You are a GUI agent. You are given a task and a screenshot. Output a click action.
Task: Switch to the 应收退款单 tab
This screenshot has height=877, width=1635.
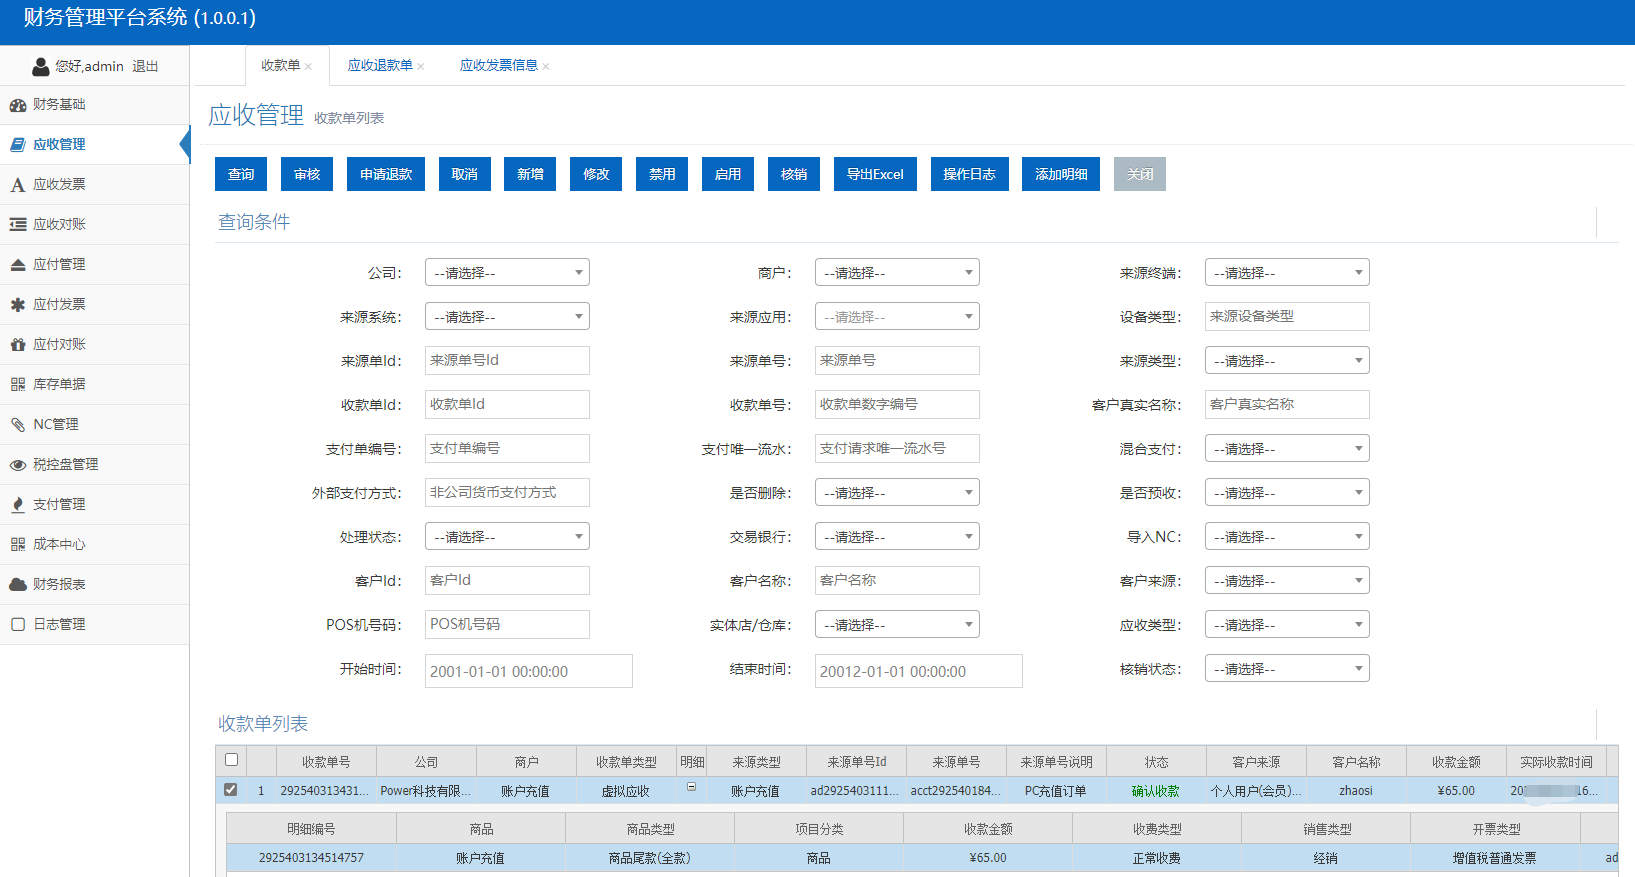(x=380, y=66)
